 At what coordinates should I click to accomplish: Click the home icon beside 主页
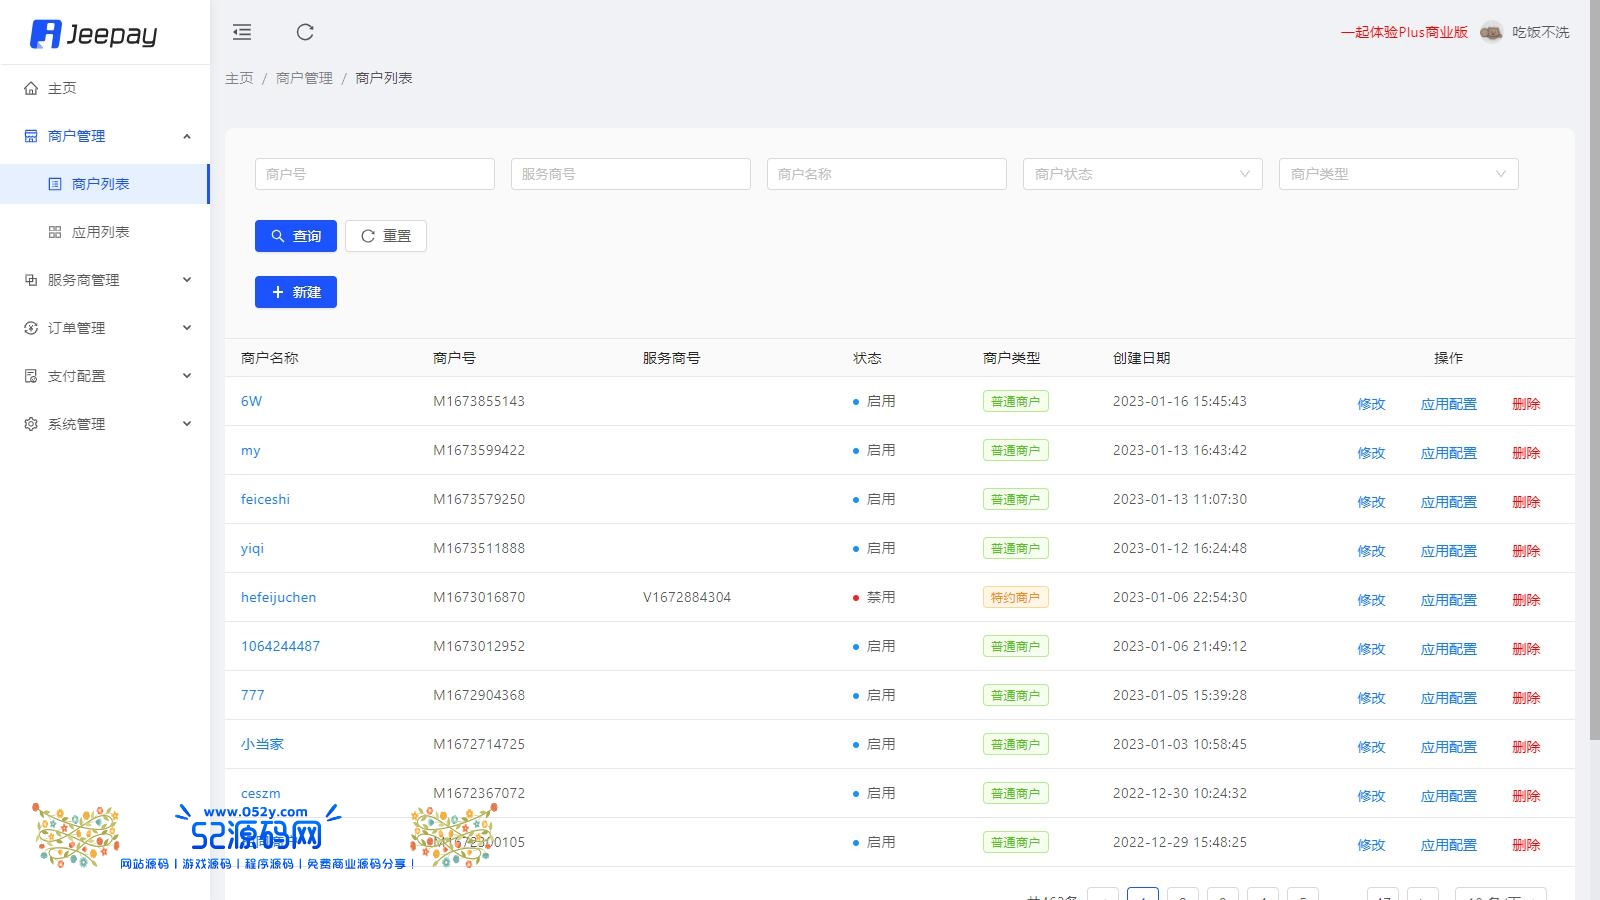tap(31, 88)
